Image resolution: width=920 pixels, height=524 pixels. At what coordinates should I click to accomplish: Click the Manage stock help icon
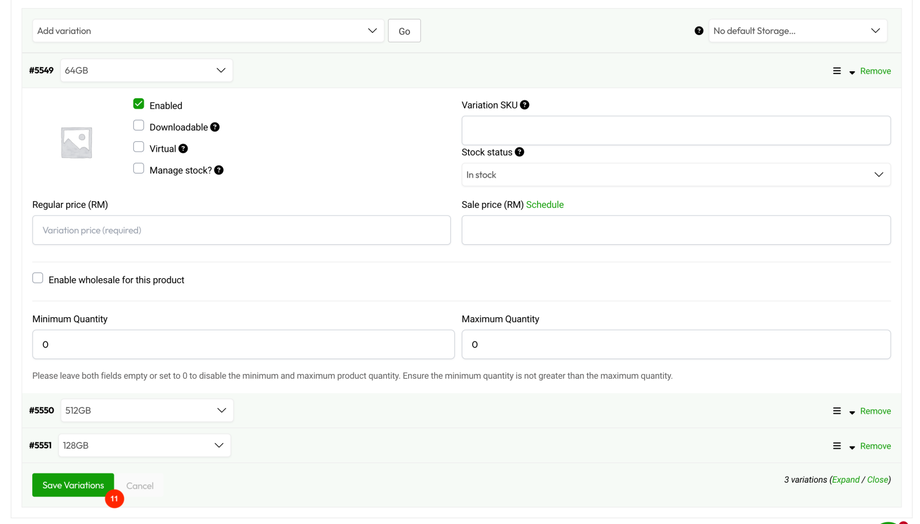(219, 170)
